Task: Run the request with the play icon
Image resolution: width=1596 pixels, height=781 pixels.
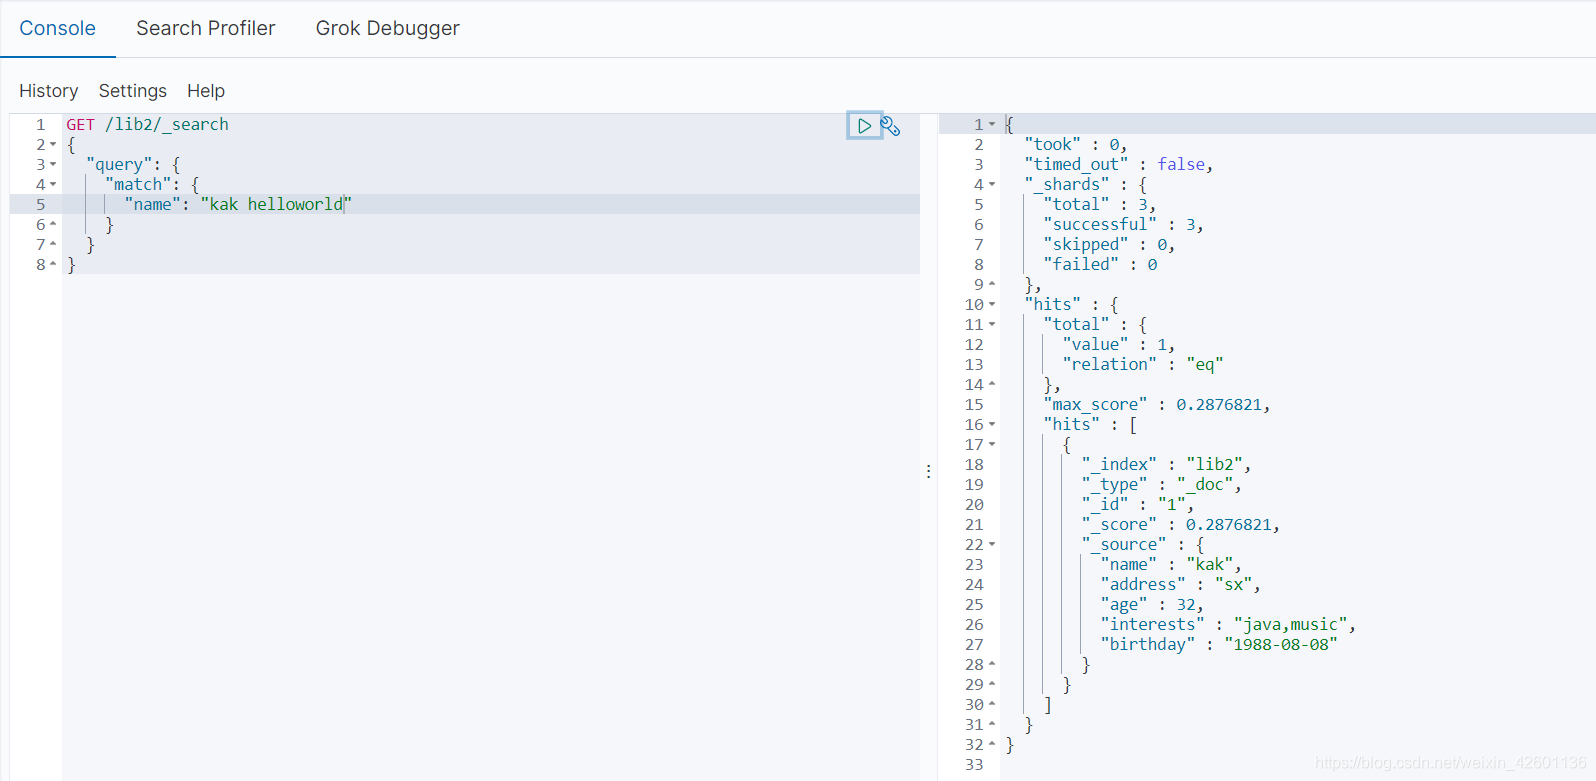Action: pyautogui.click(x=864, y=126)
